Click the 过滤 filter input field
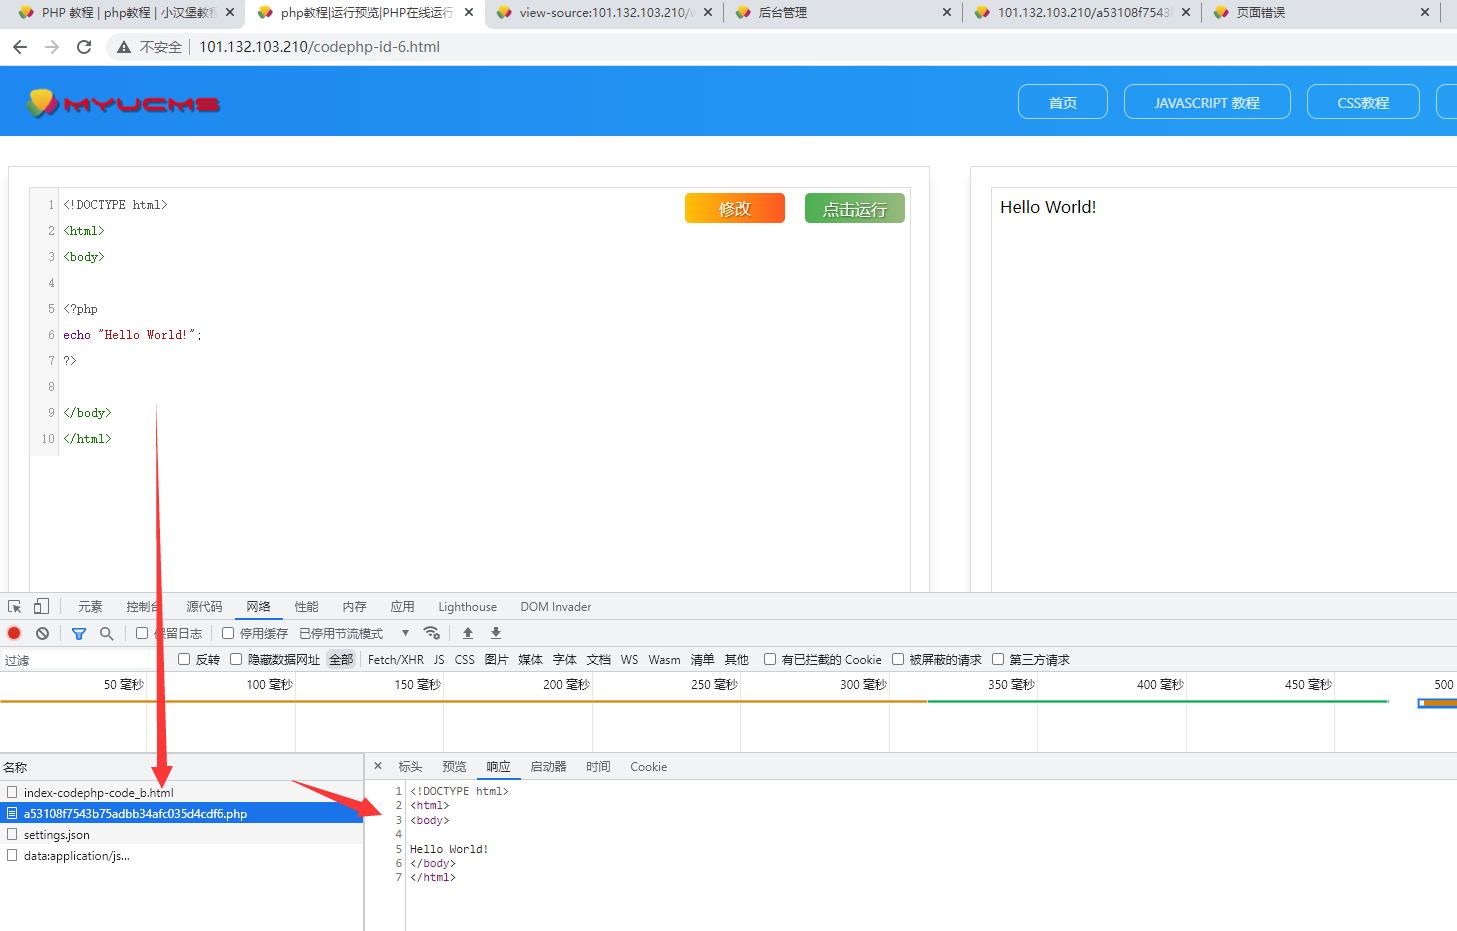The image size is (1457, 931). point(85,660)
